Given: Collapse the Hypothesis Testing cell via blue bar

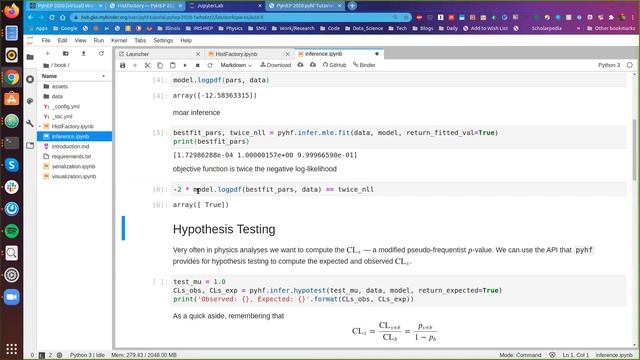Looking at the screenshot, I should pyautogui.click(x=123, y=228).
